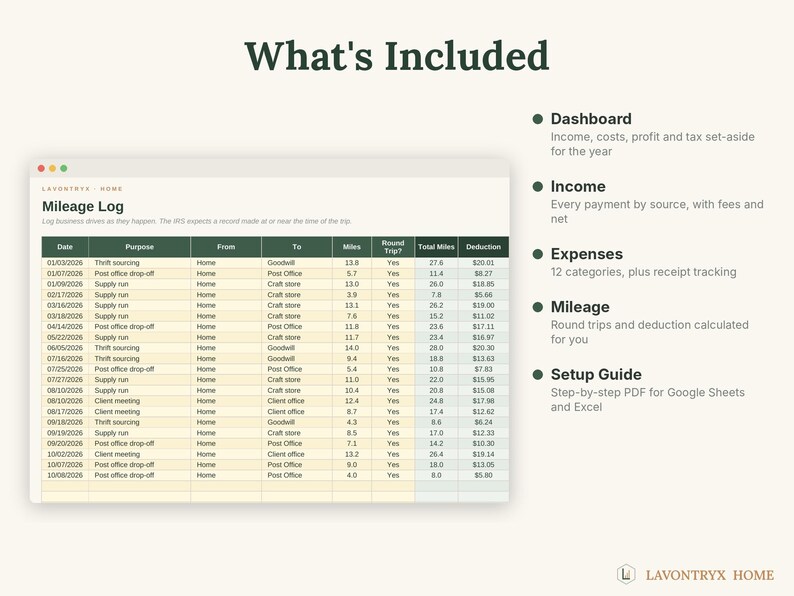Click Yes in the 03/18/2026 row
The height and width of the screenshot is (596, 794).
pyautogui.click(x=393, y=316)
